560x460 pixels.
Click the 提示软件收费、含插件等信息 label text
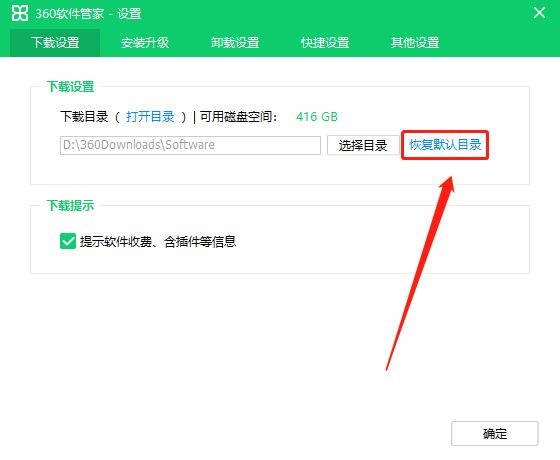pyautogui.click(x=158, y=241)
